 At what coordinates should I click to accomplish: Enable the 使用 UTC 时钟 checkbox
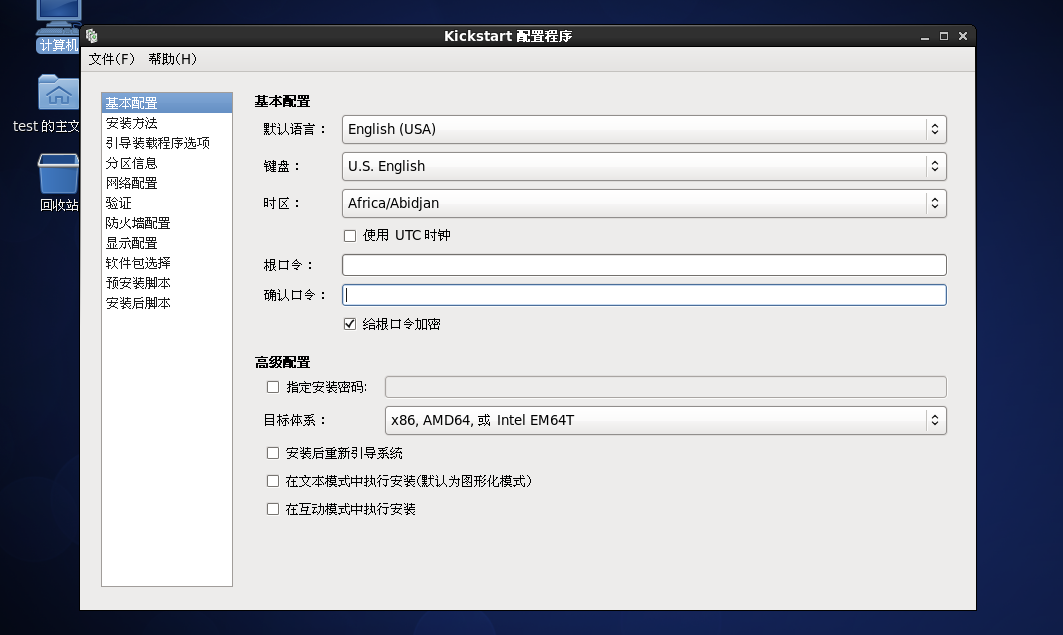350,236
